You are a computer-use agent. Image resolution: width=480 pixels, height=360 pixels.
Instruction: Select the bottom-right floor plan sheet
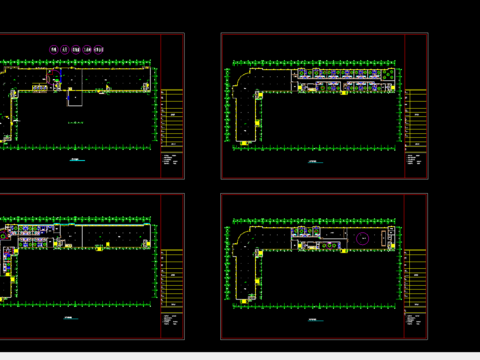[x=324, y=267]
